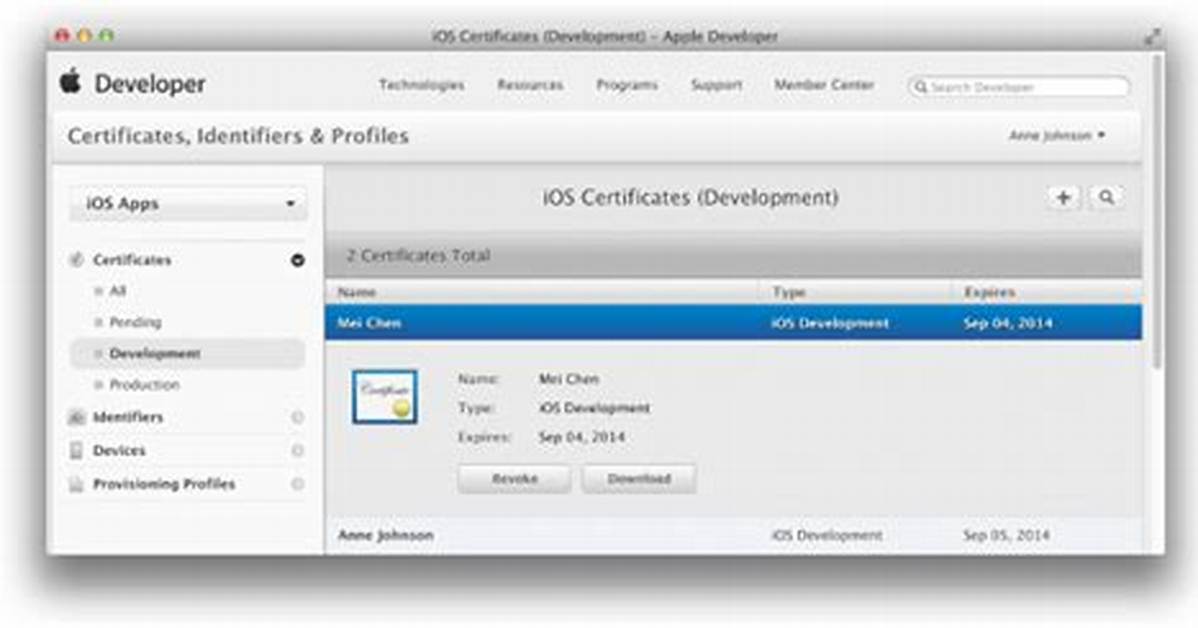Viewport: 1198px width, 628px height.
Task: Select the Mei Chen certificate row
Action: click(x=733, y=323)
